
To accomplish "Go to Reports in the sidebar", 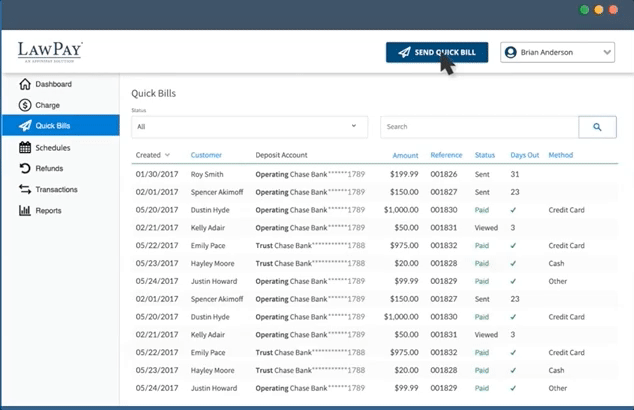I will 48,210.
